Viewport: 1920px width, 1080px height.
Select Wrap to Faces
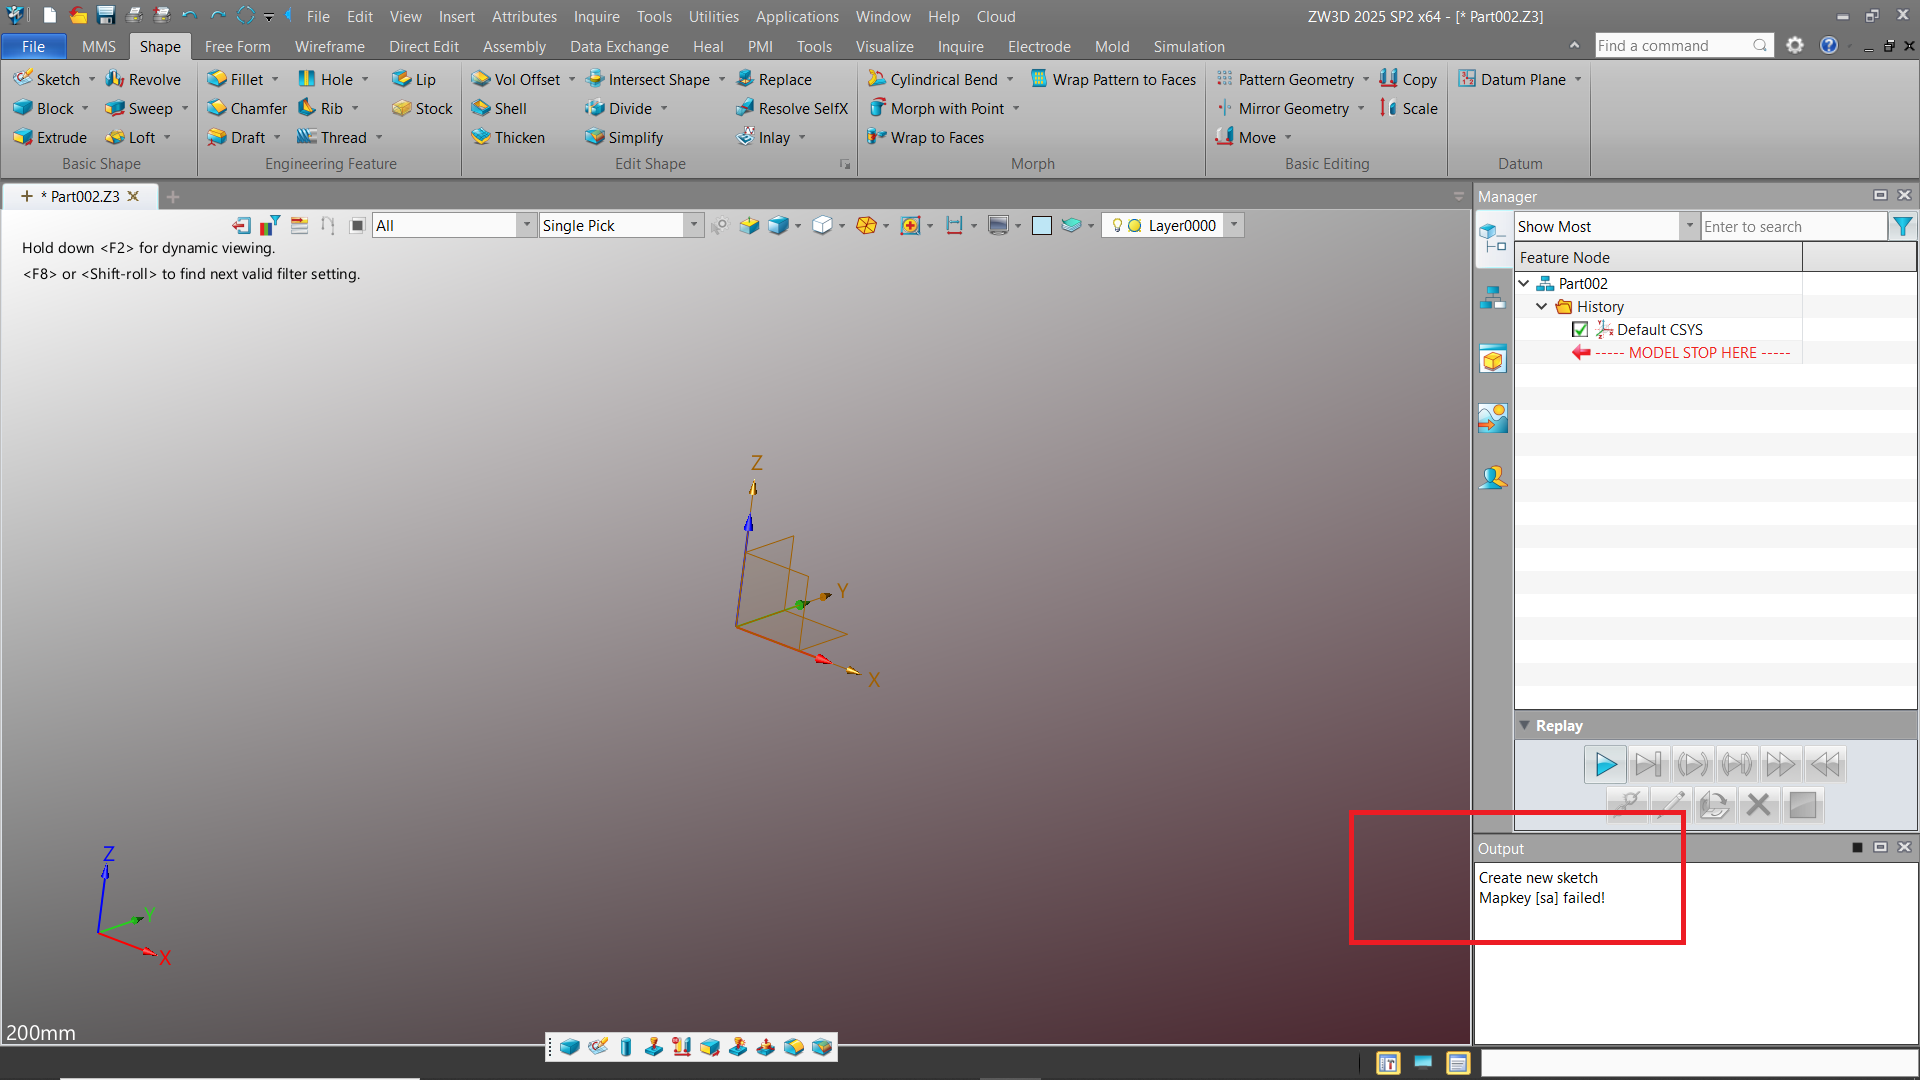point(926,137)
